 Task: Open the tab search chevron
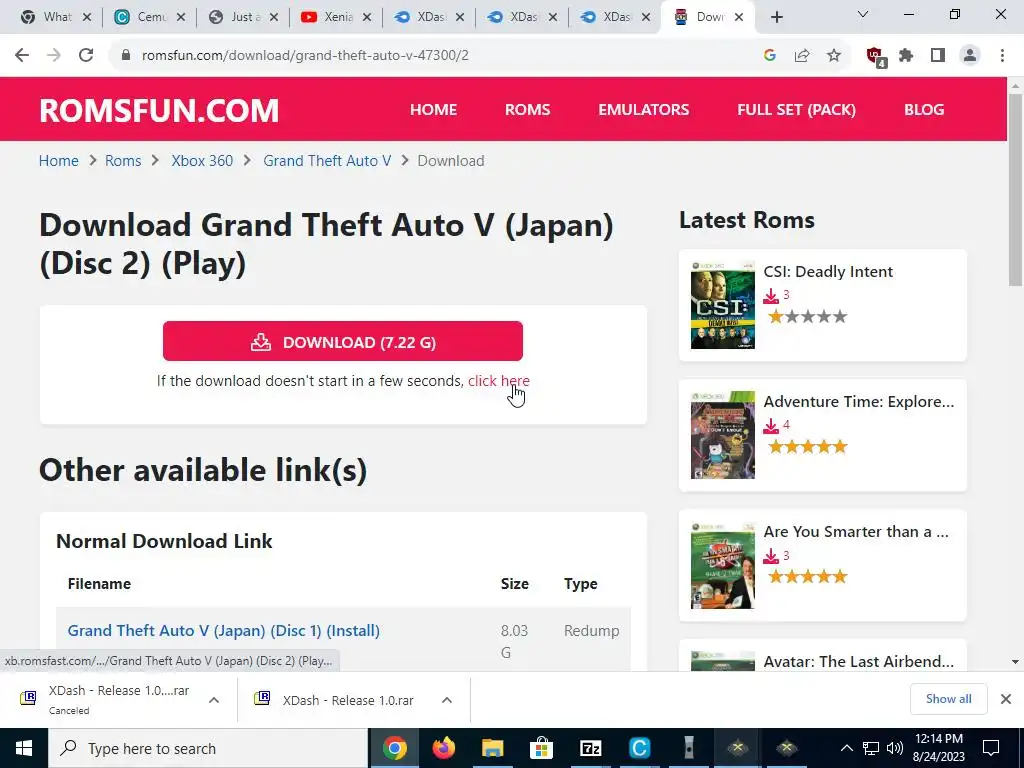pyautogui.click(x=863, y=14)
